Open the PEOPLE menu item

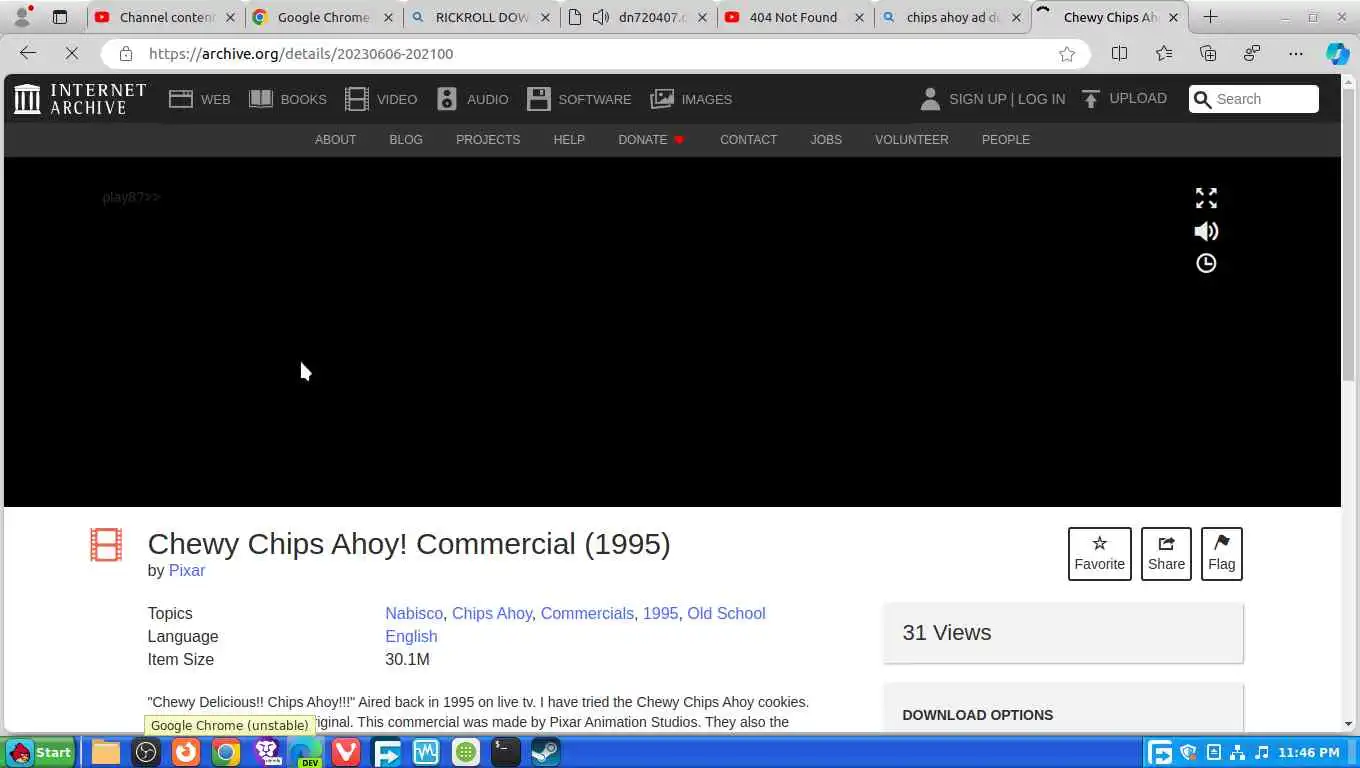pyautogui.click(x=1006, y=140)
